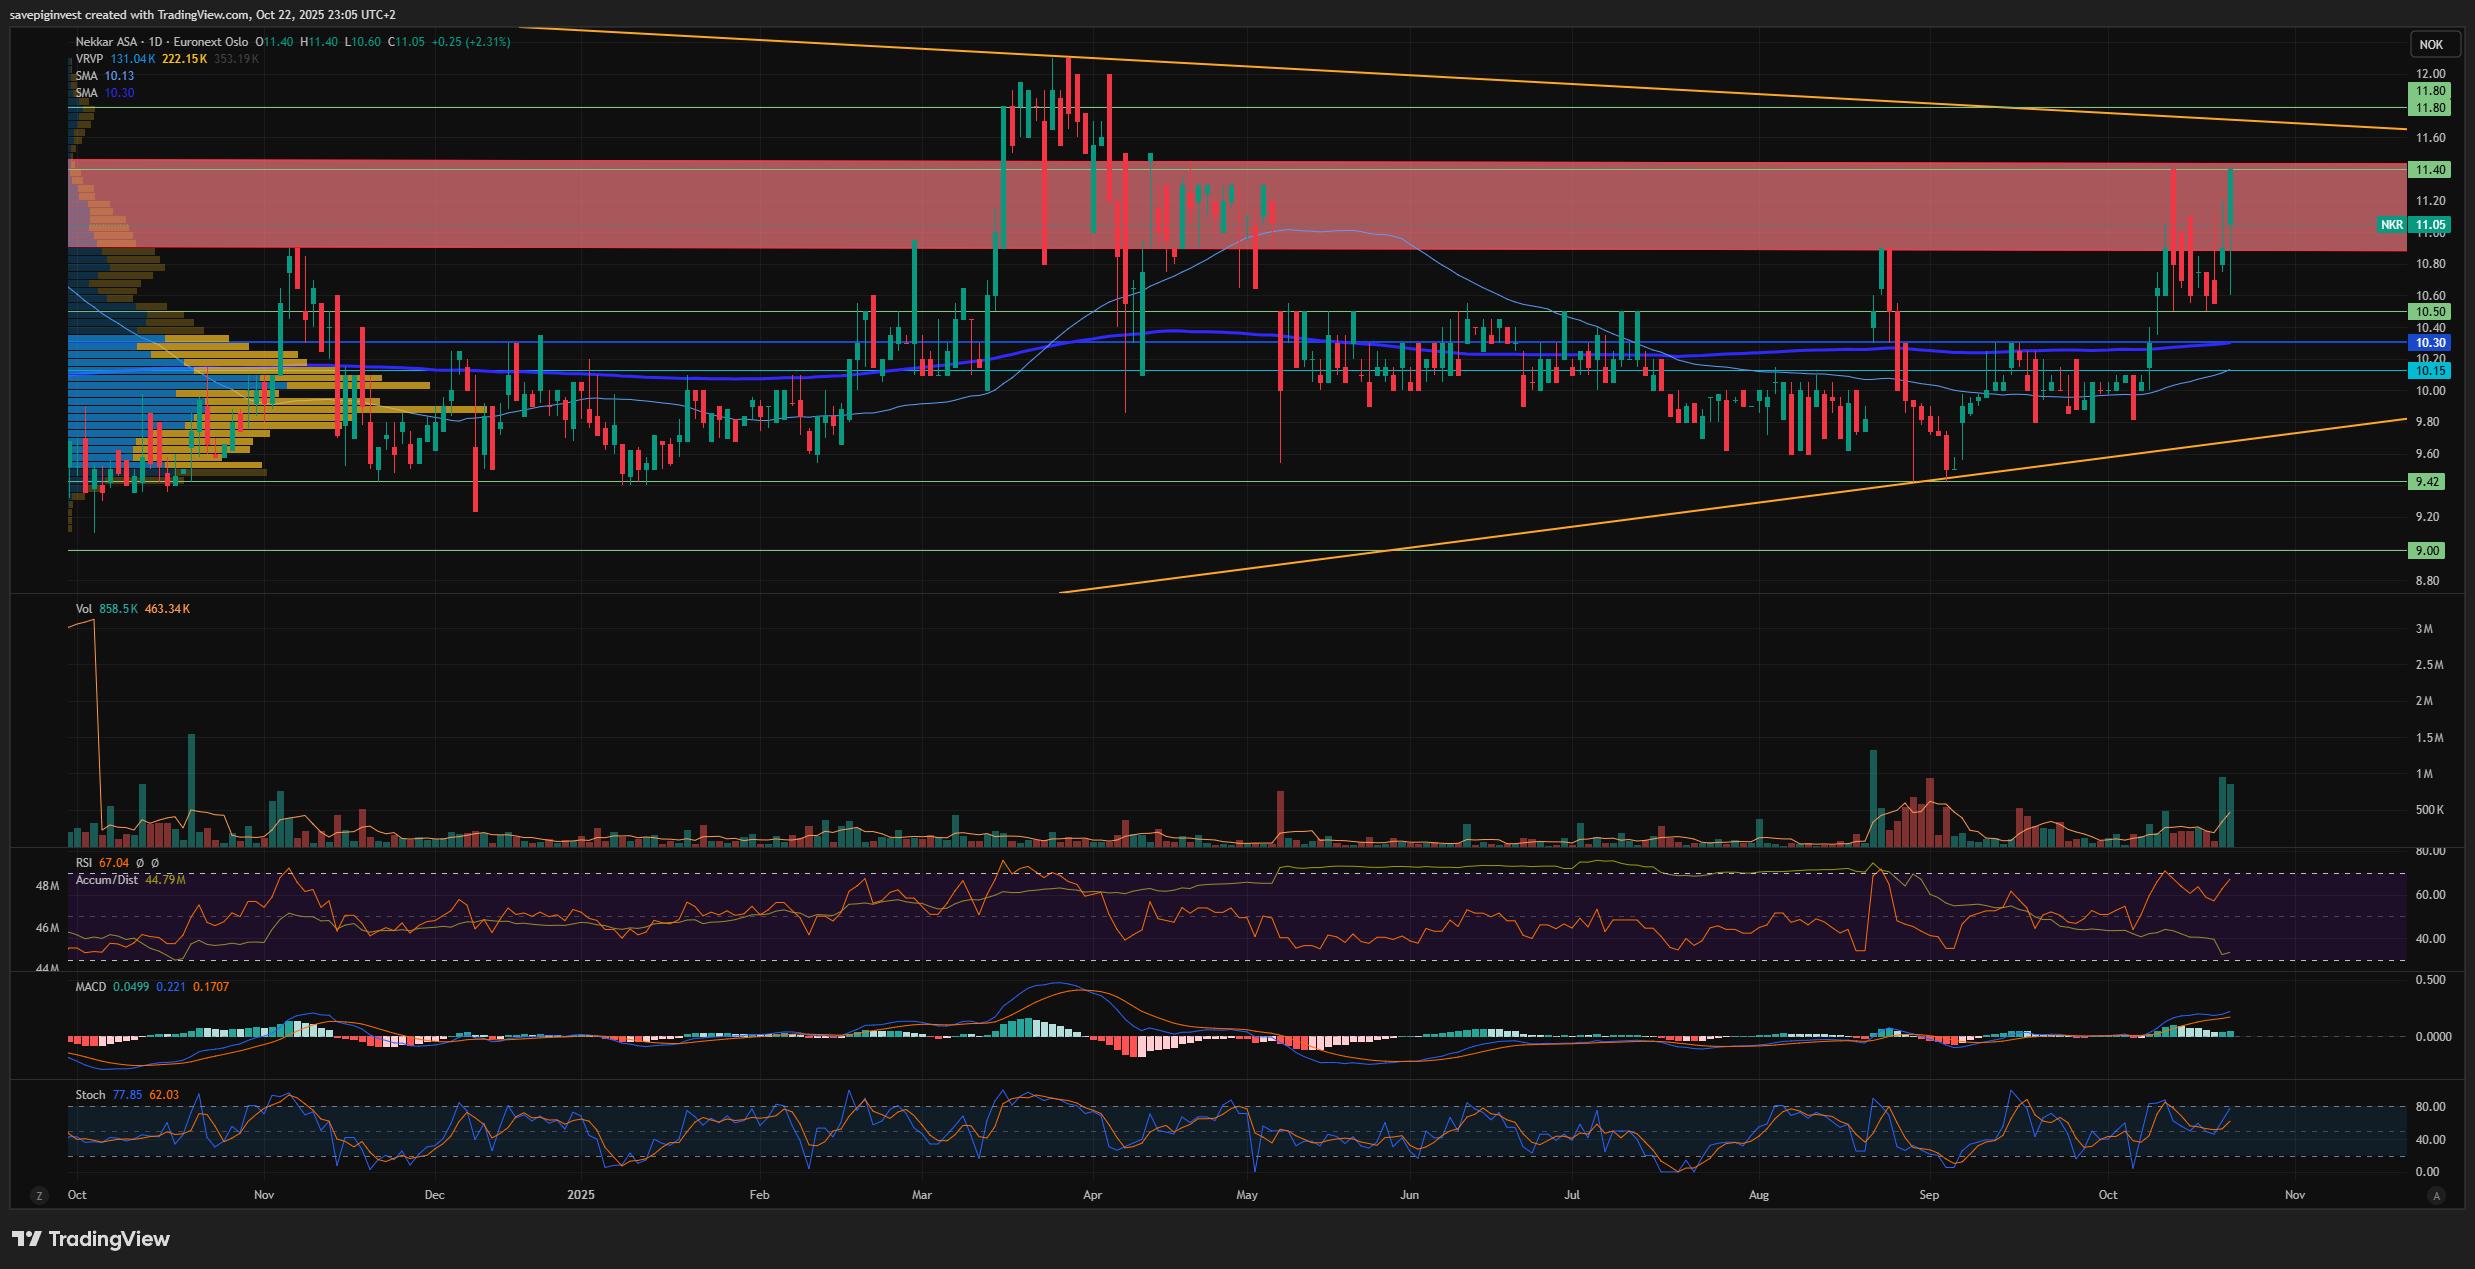Click the Z timezone icon on time axis

point(39,1195)
